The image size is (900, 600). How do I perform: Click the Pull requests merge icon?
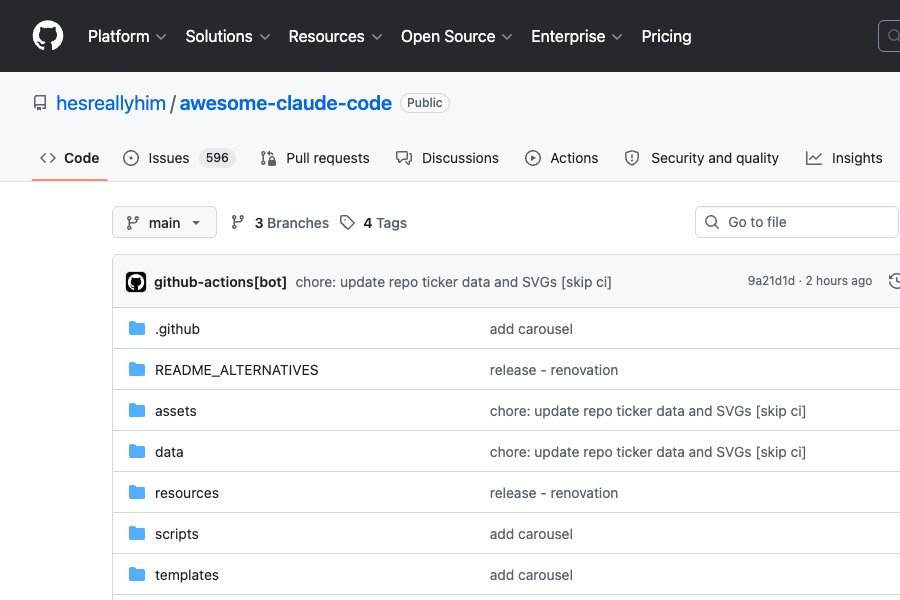268,158
